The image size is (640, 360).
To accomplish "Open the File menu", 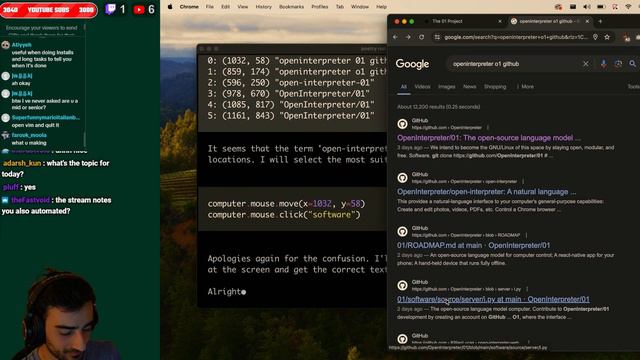I will [209, 7].
